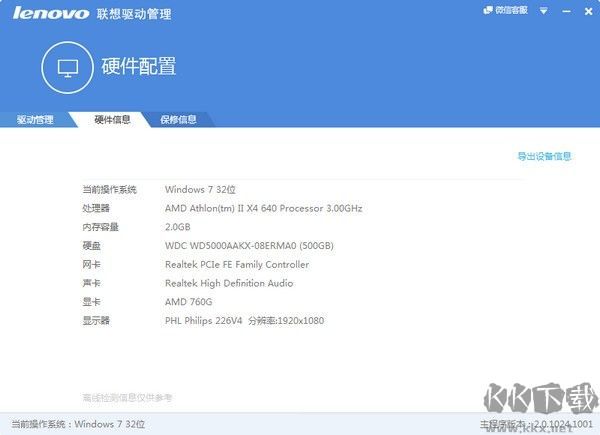
Task: Open the 保修信息 tab
Action: (178, 120)
